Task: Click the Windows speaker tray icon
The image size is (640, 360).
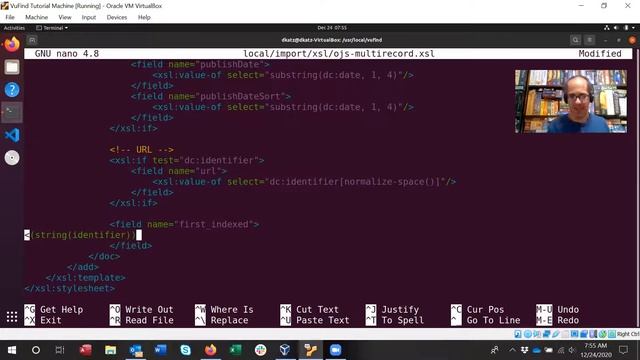Action: pyautogui.click(x=572, y=350)
